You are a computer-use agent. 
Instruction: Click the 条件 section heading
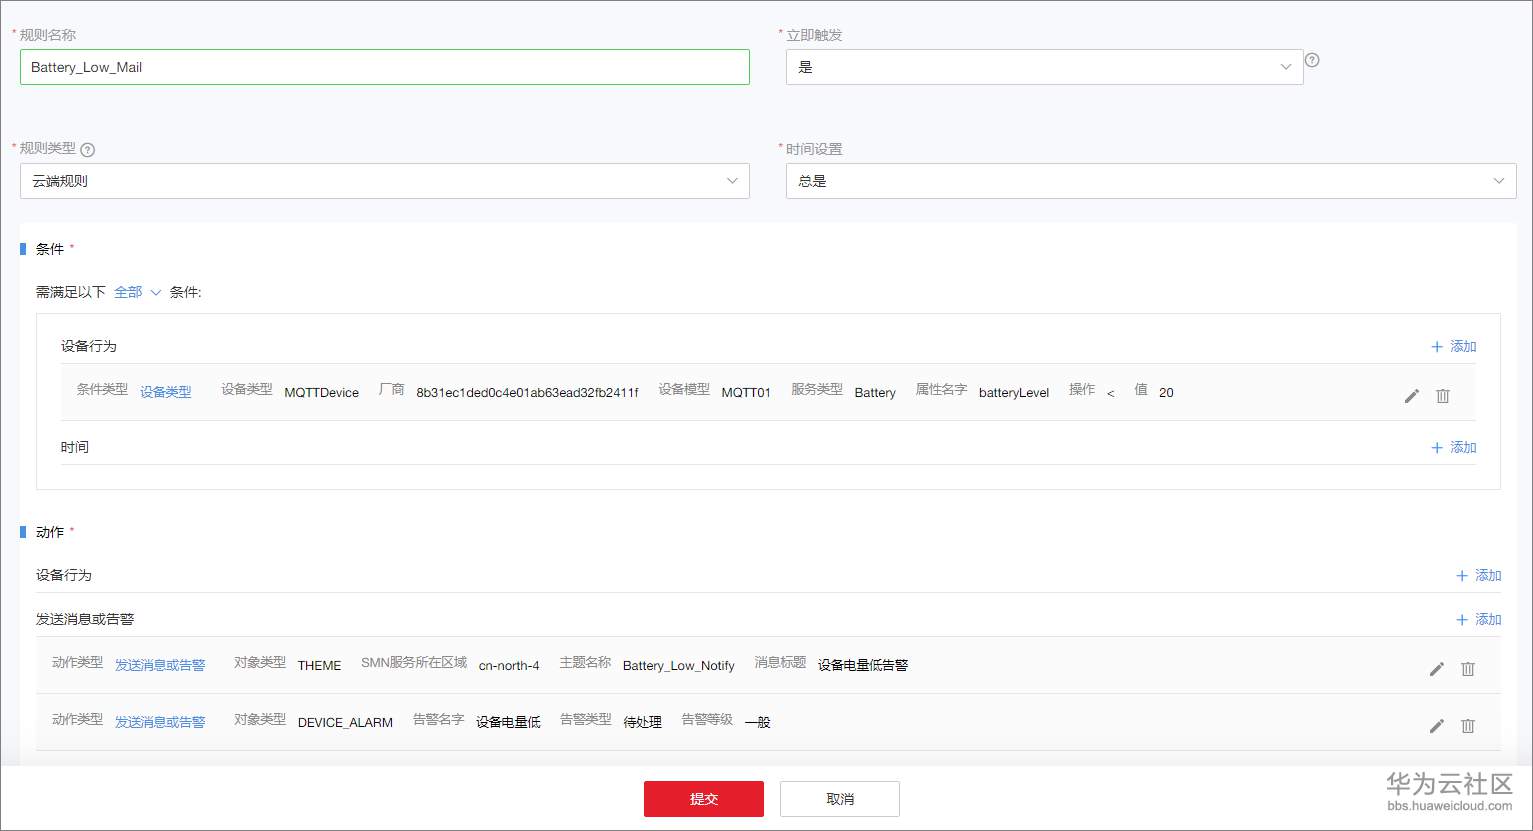coord(50,249)
